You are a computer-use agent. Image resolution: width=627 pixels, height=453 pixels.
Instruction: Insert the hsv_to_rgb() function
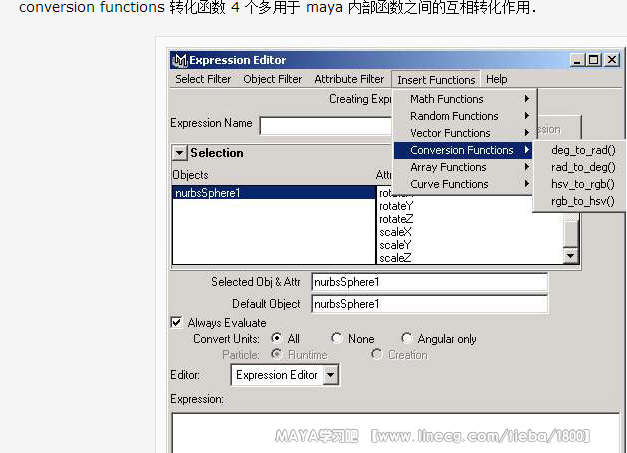(583, 184)
